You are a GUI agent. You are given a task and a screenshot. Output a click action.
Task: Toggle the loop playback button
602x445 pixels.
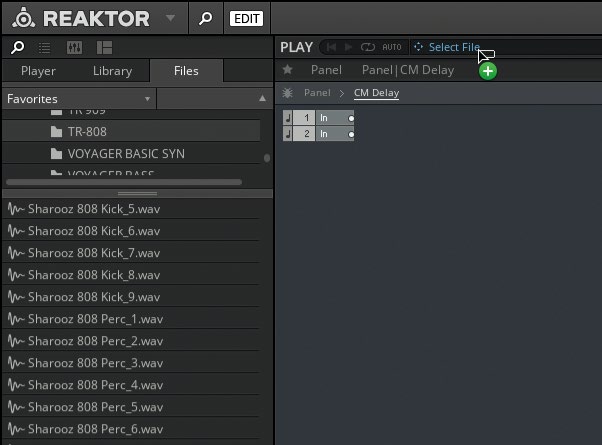tap(367, 47)
